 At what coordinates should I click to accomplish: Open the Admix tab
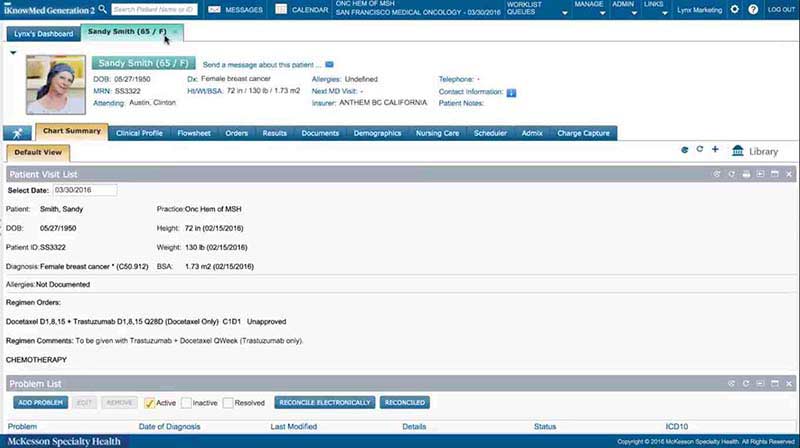[x=532, y=133]
